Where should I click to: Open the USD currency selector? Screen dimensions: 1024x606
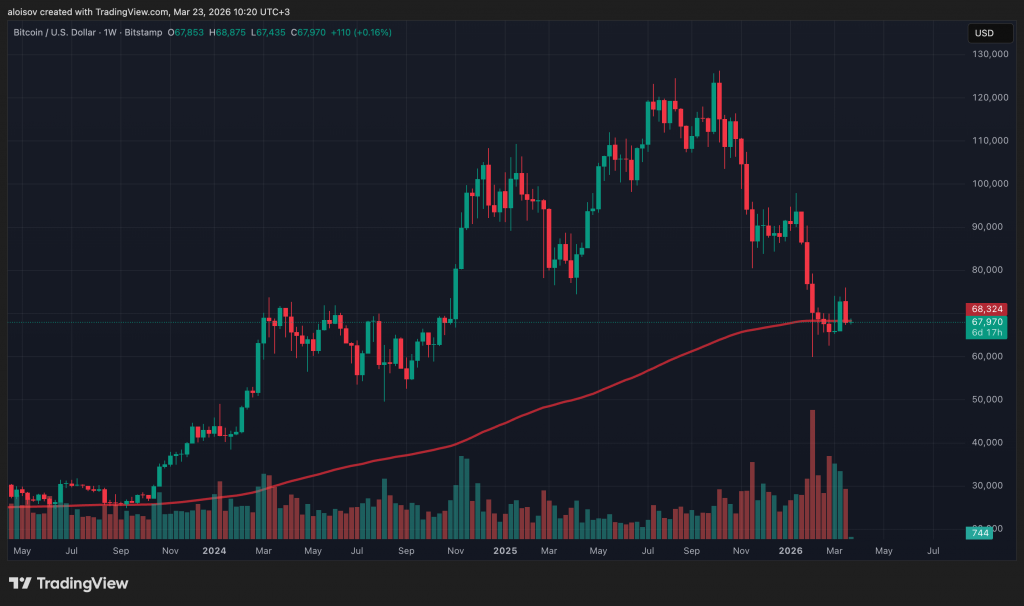pyautogui.click(x=984, y=33)
